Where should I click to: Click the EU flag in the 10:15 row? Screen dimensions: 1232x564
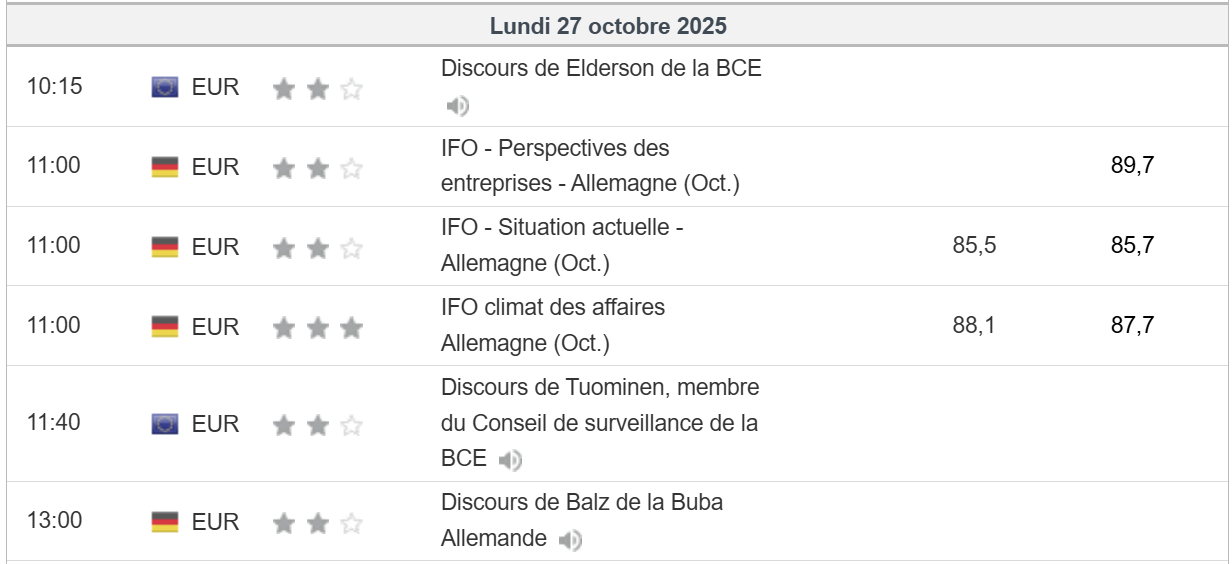click(165, 87)
